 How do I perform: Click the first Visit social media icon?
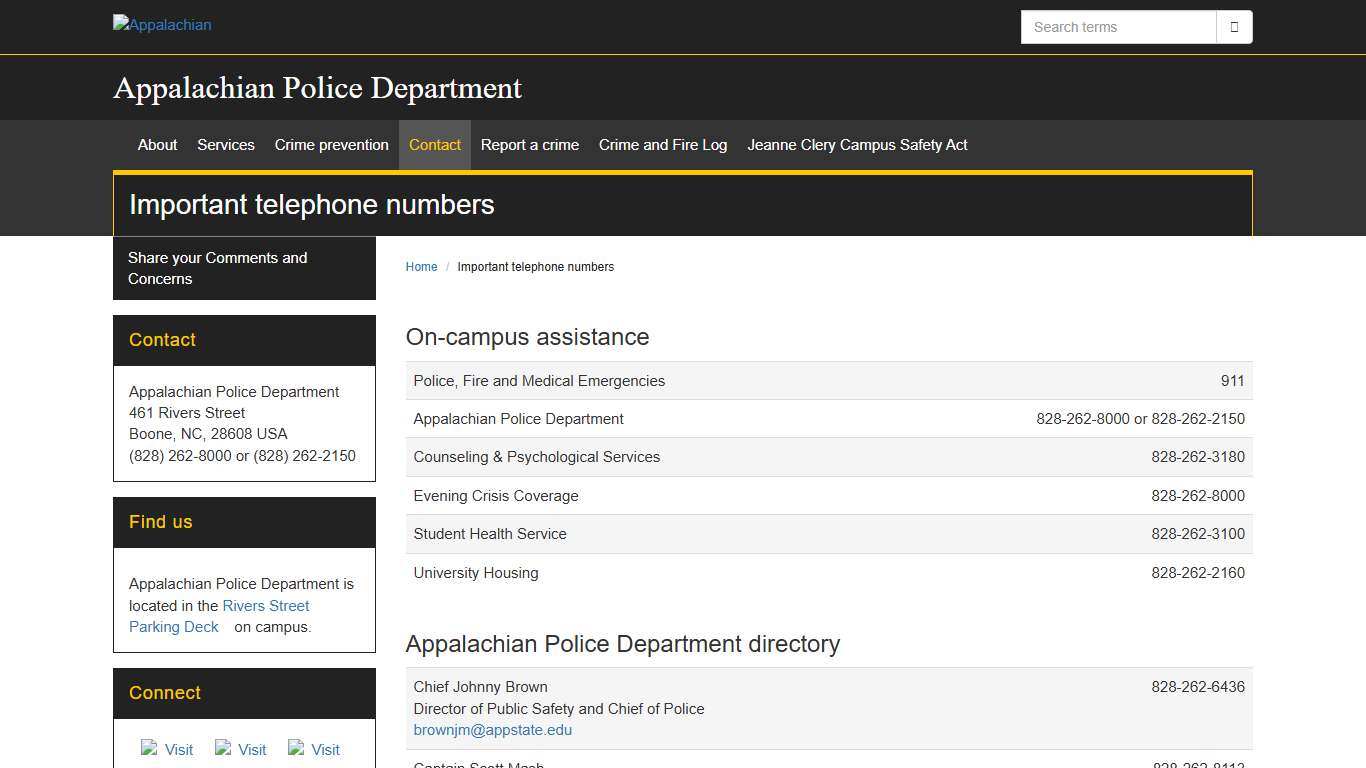tap(166, 749)
